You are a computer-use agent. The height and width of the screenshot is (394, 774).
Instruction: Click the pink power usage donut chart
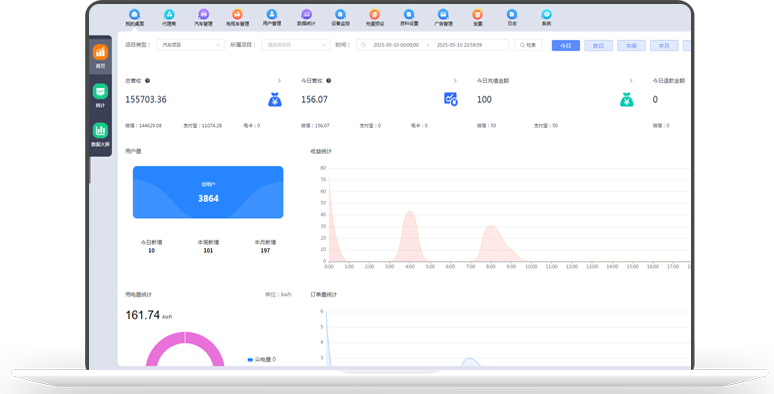pyautogui.click(x=185, y=348)
